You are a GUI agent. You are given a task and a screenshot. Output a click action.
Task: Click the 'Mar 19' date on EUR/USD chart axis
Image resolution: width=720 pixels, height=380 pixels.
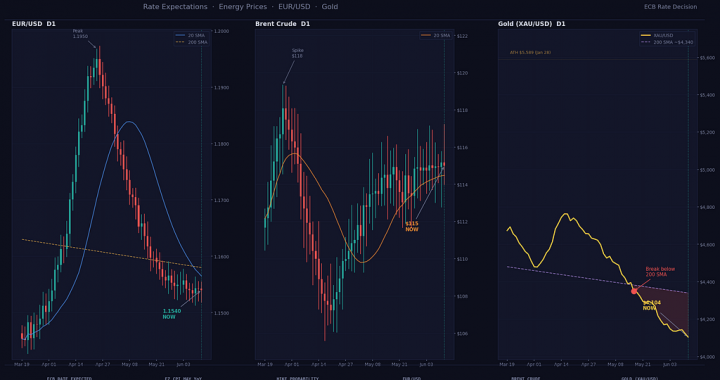(x=22, y=364)
